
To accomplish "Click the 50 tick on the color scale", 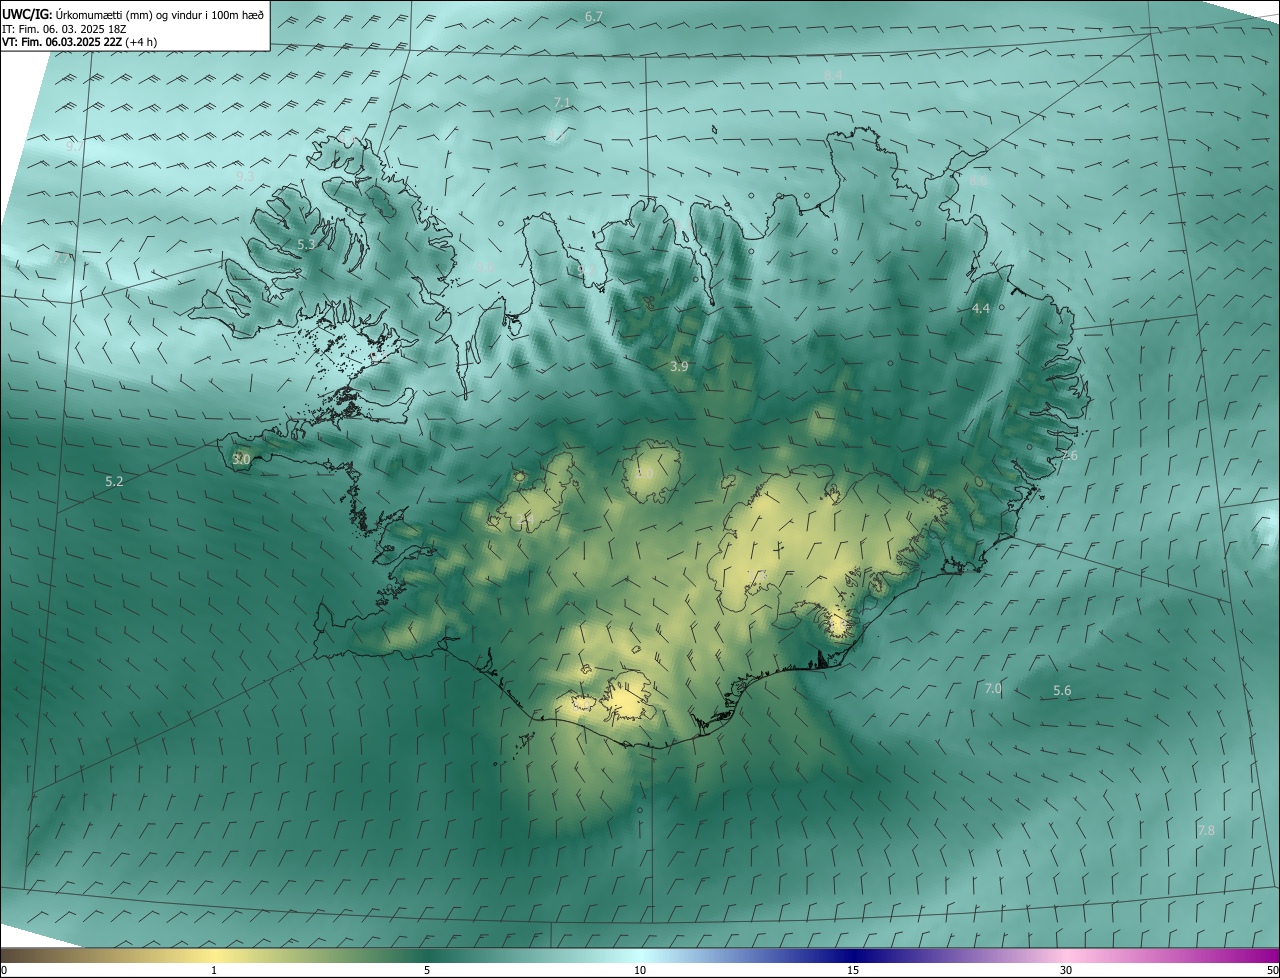I will [1272, 970].
